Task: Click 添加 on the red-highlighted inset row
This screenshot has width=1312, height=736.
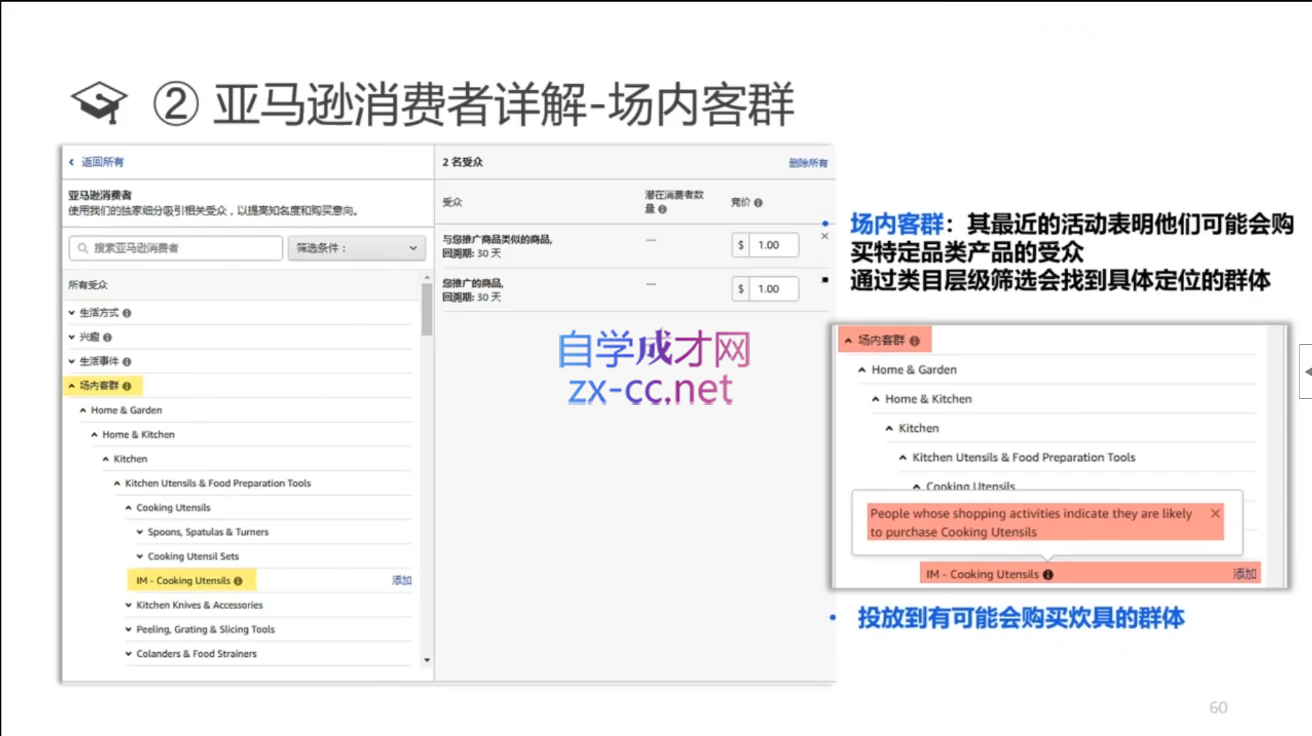Action: pos(1244,574)
